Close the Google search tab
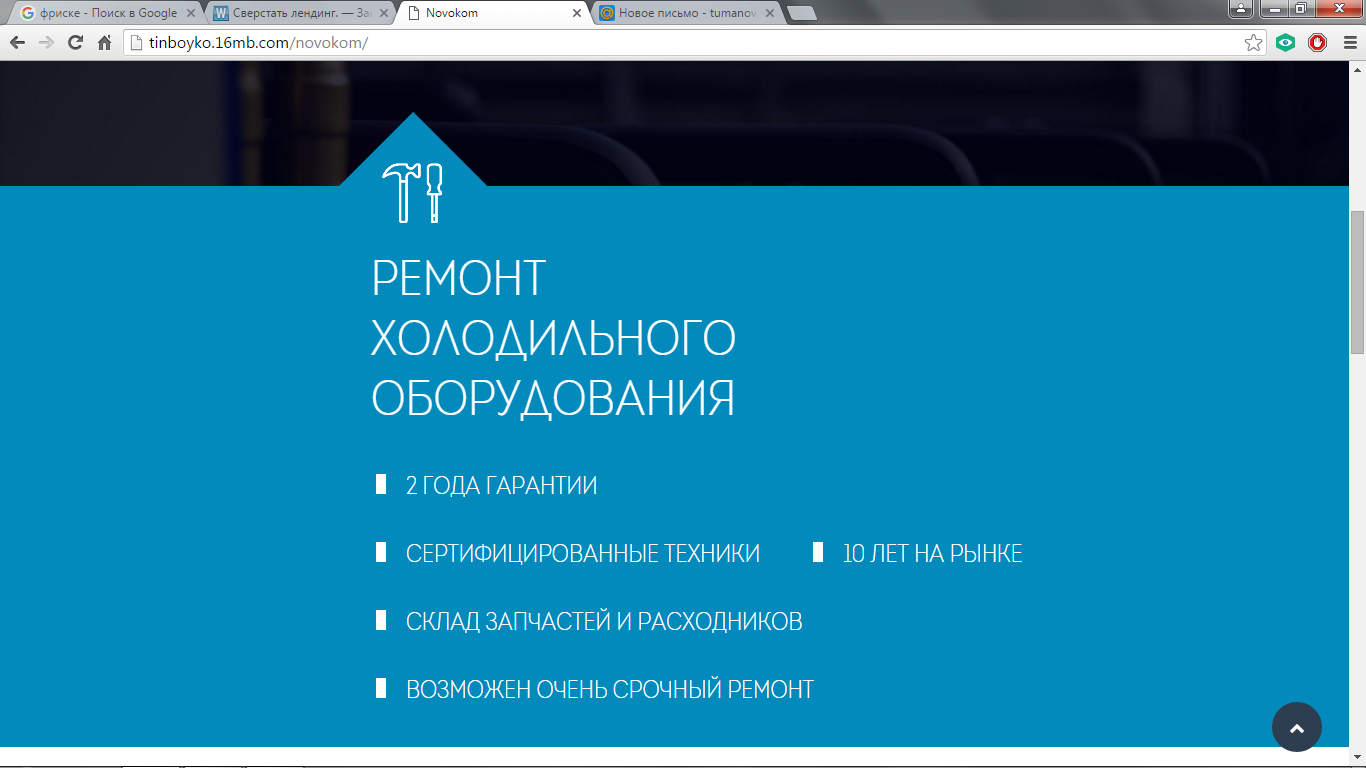 (x=189, y=14)
